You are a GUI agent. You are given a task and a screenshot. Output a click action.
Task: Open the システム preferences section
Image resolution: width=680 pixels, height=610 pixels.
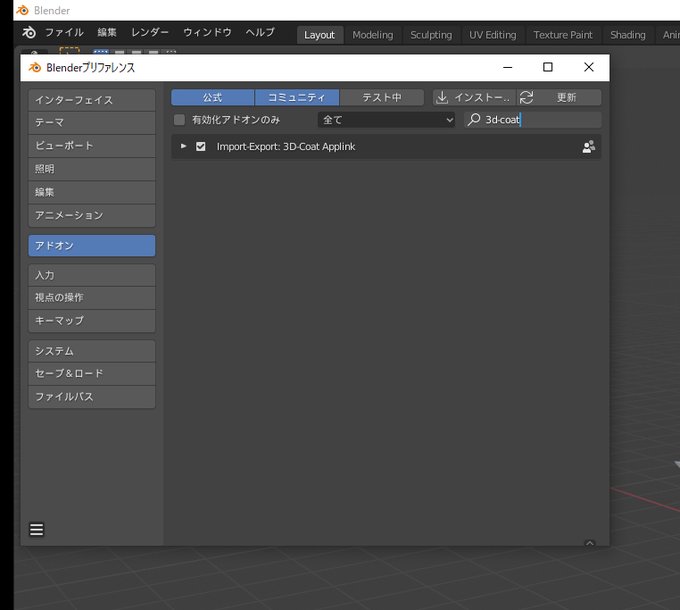pos(92,351)
